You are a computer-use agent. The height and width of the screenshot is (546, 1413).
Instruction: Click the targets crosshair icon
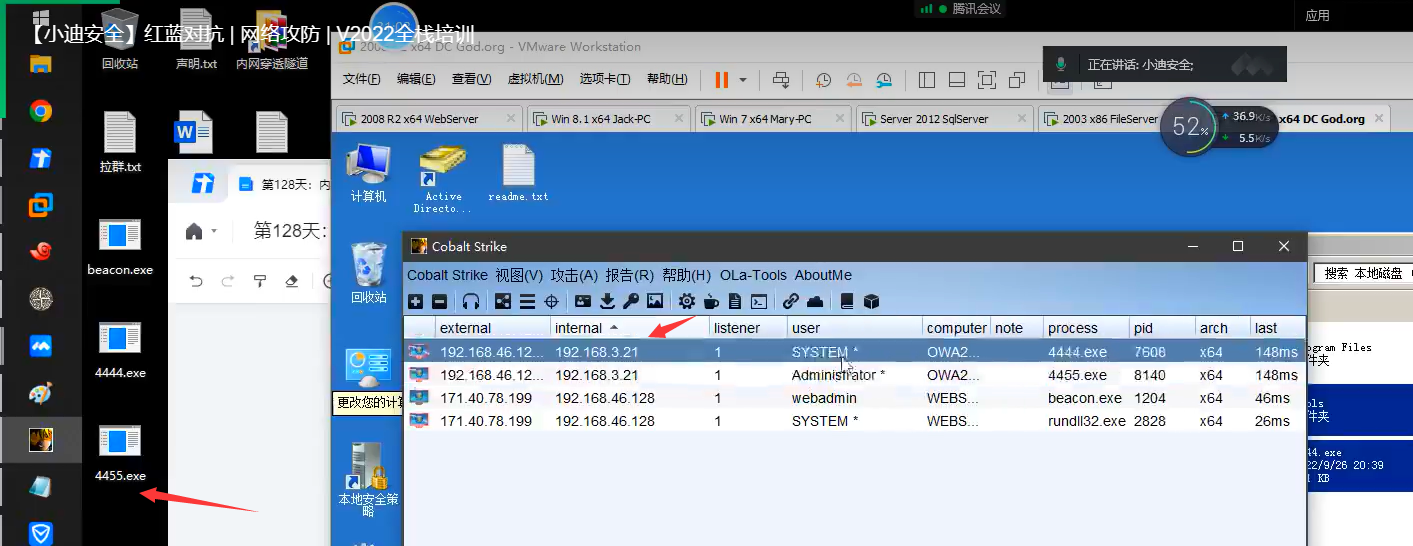[550, 301]
